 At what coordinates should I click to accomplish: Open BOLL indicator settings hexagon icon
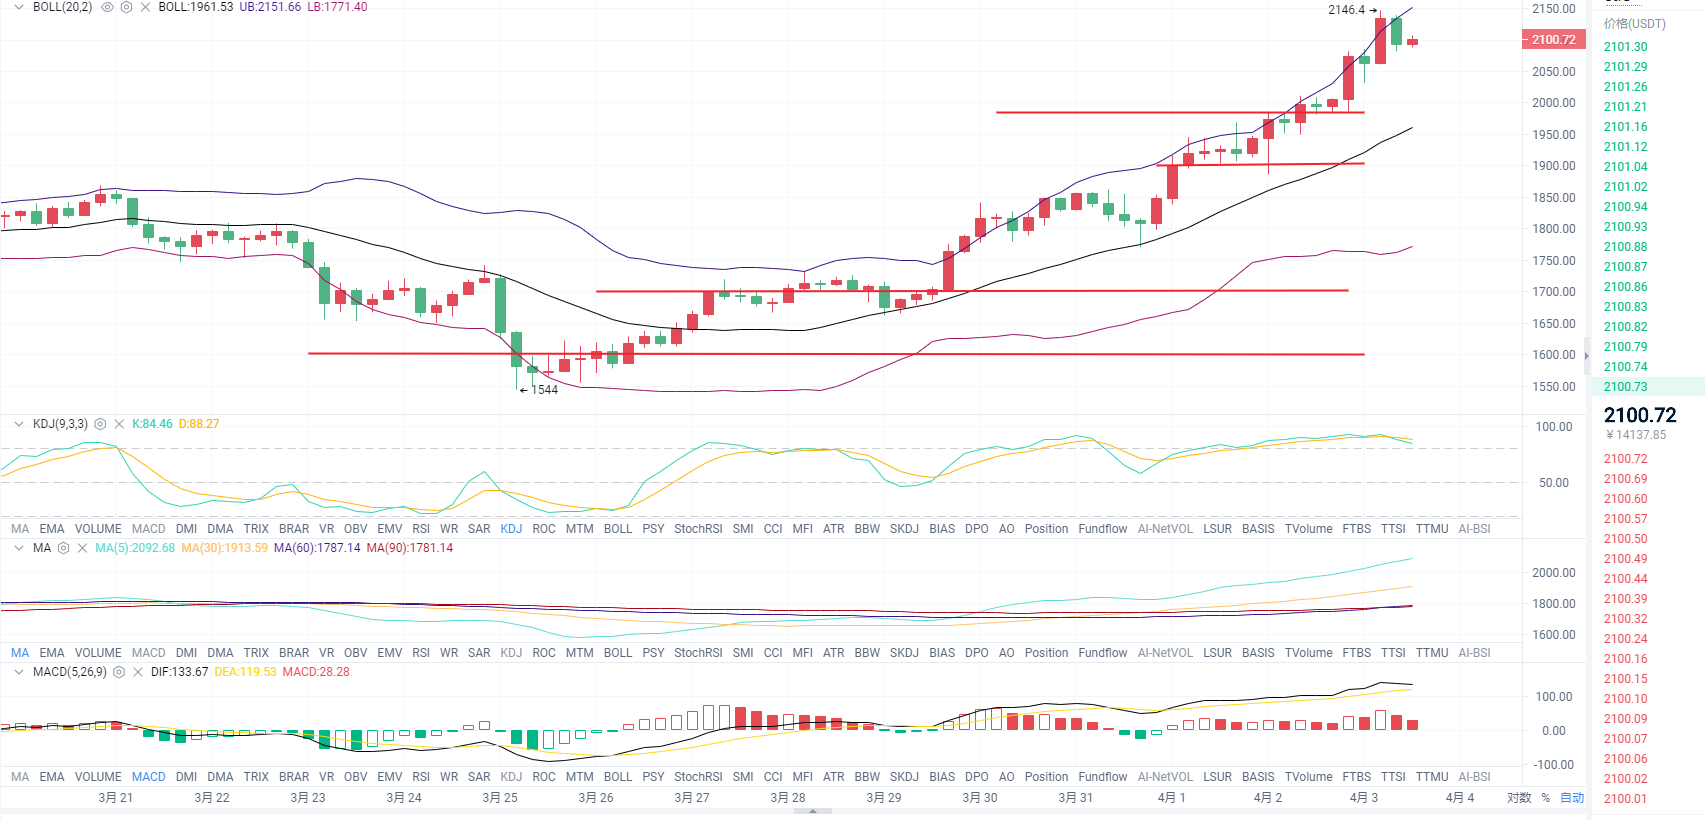tap(126, 7)
